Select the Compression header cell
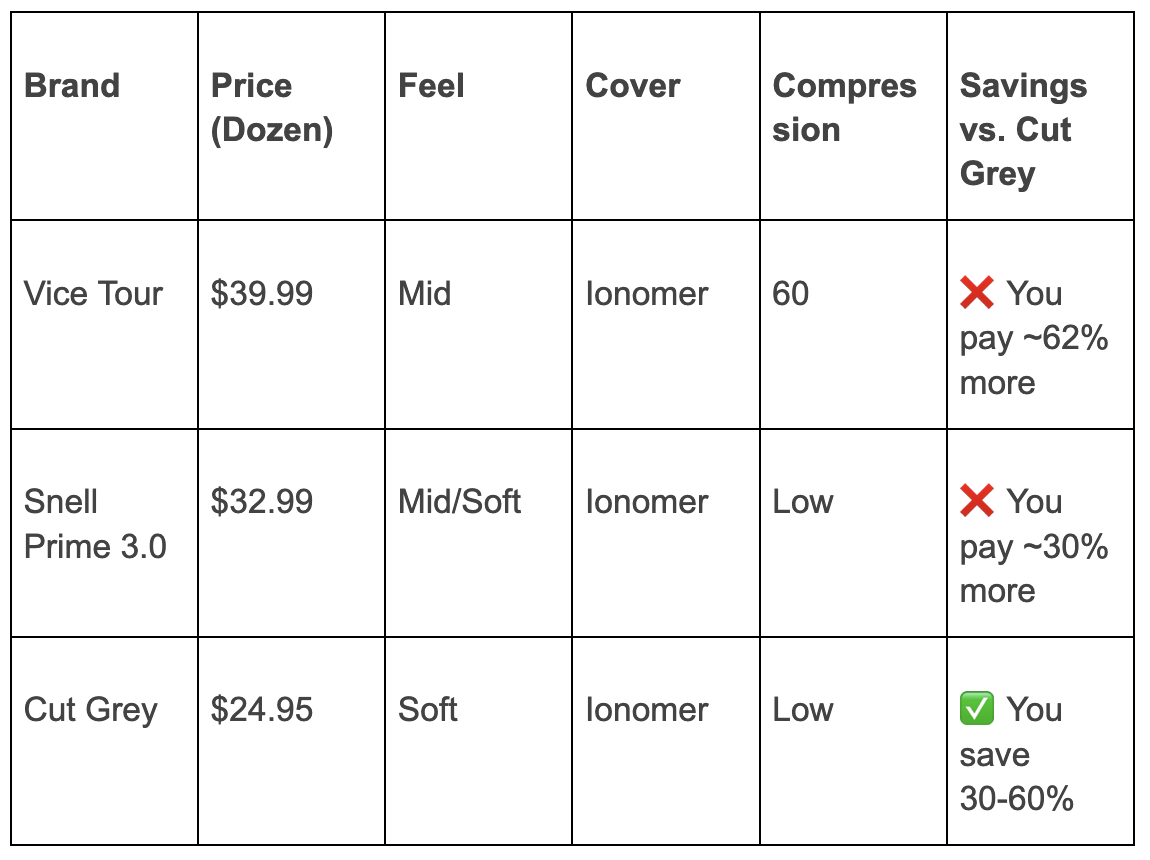 click(853, 116)
